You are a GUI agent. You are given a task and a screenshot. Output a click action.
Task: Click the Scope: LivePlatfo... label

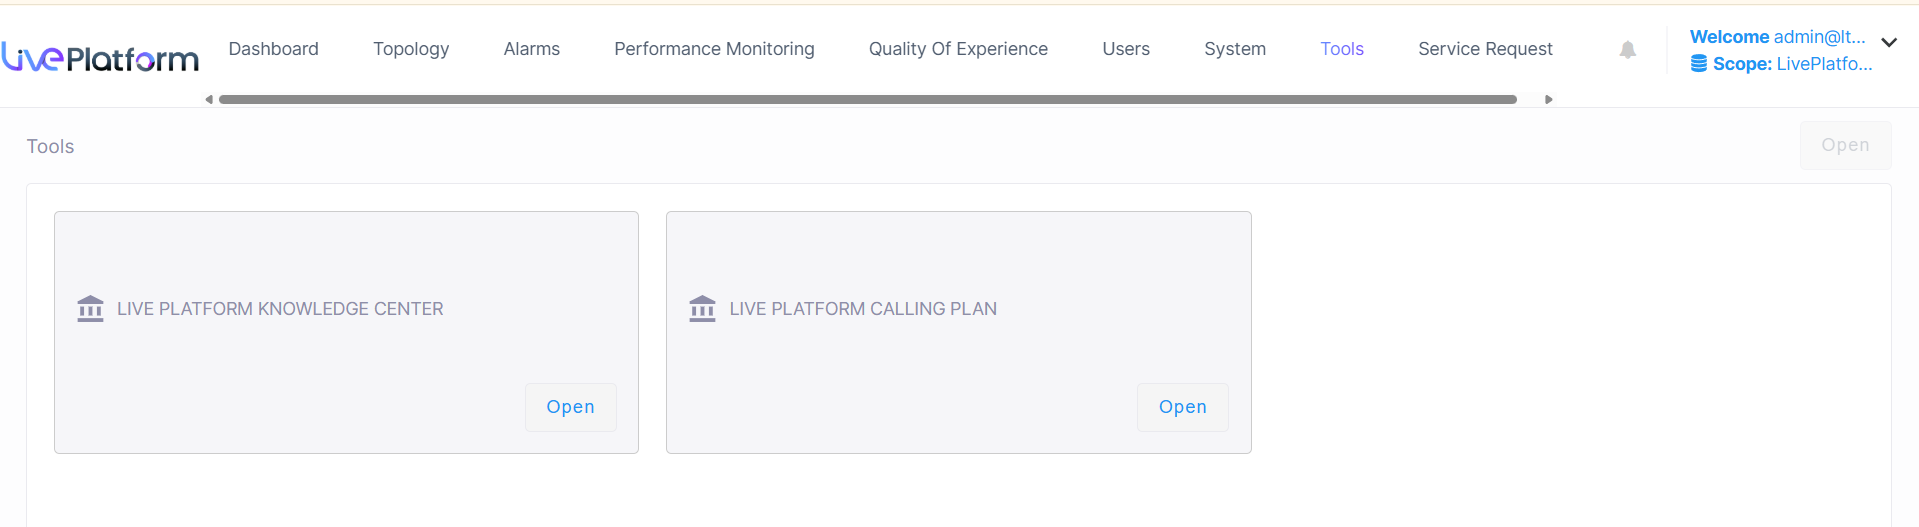tap(1792, 64)
